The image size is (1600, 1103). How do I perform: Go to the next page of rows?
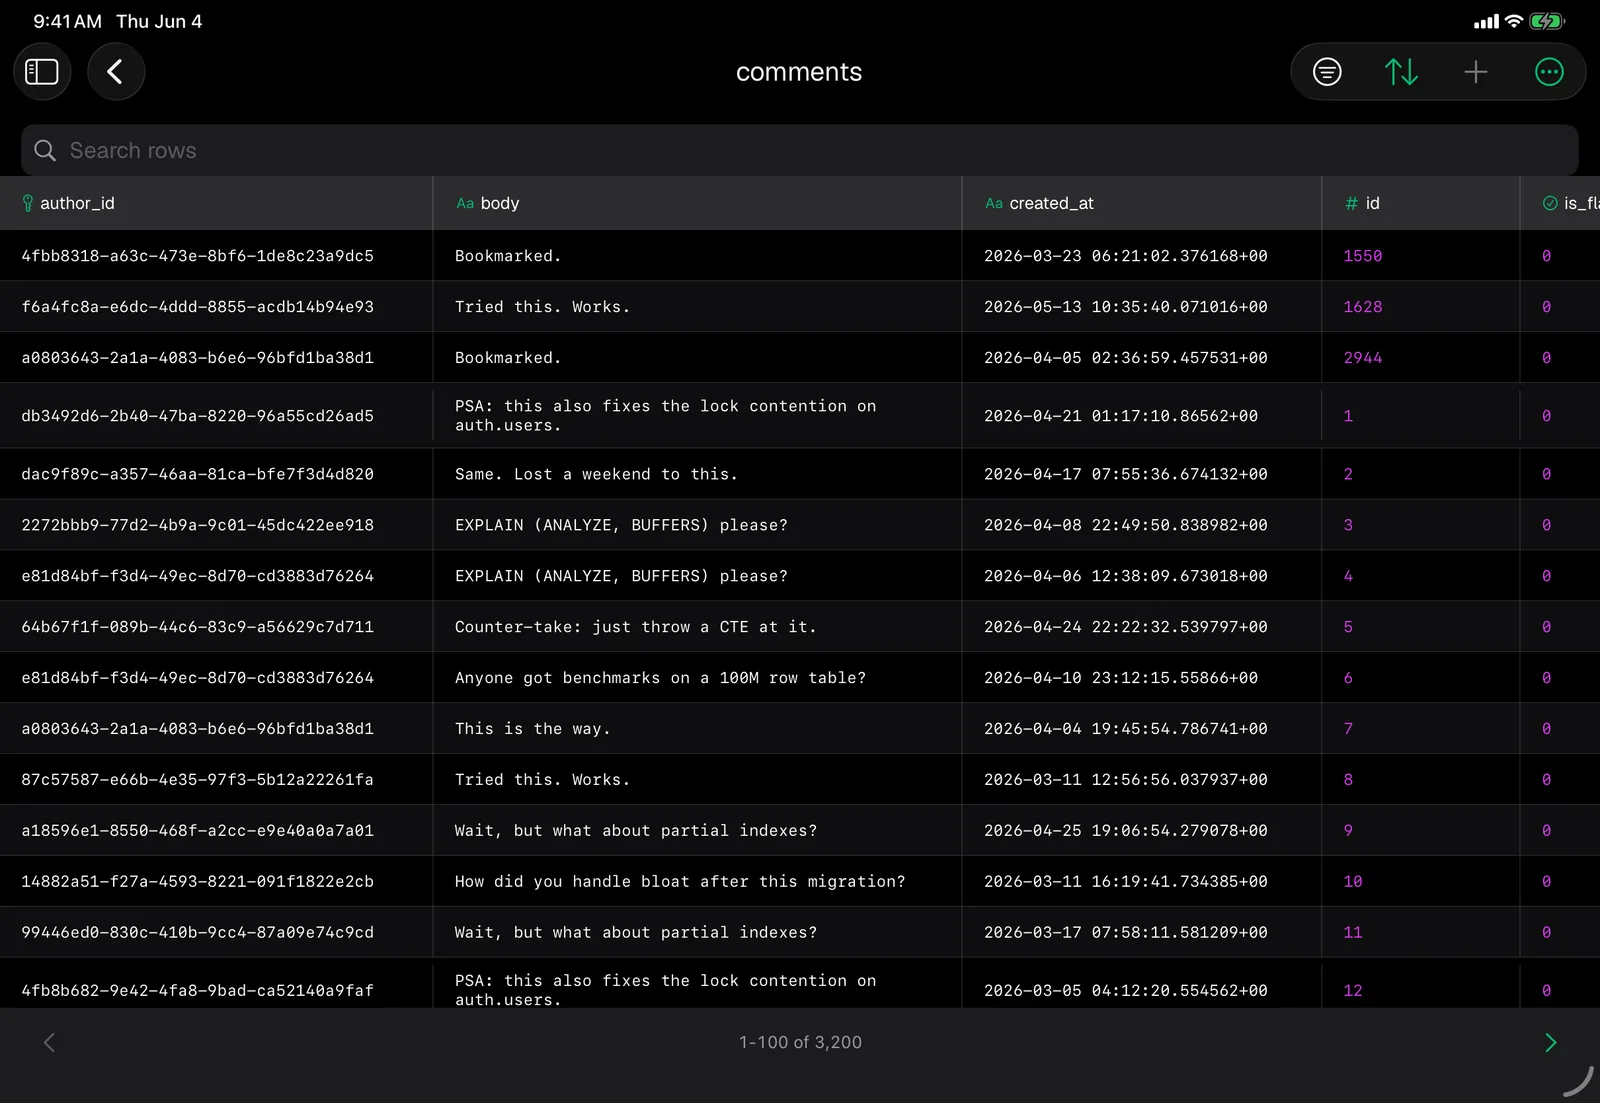[1550, 1042]
